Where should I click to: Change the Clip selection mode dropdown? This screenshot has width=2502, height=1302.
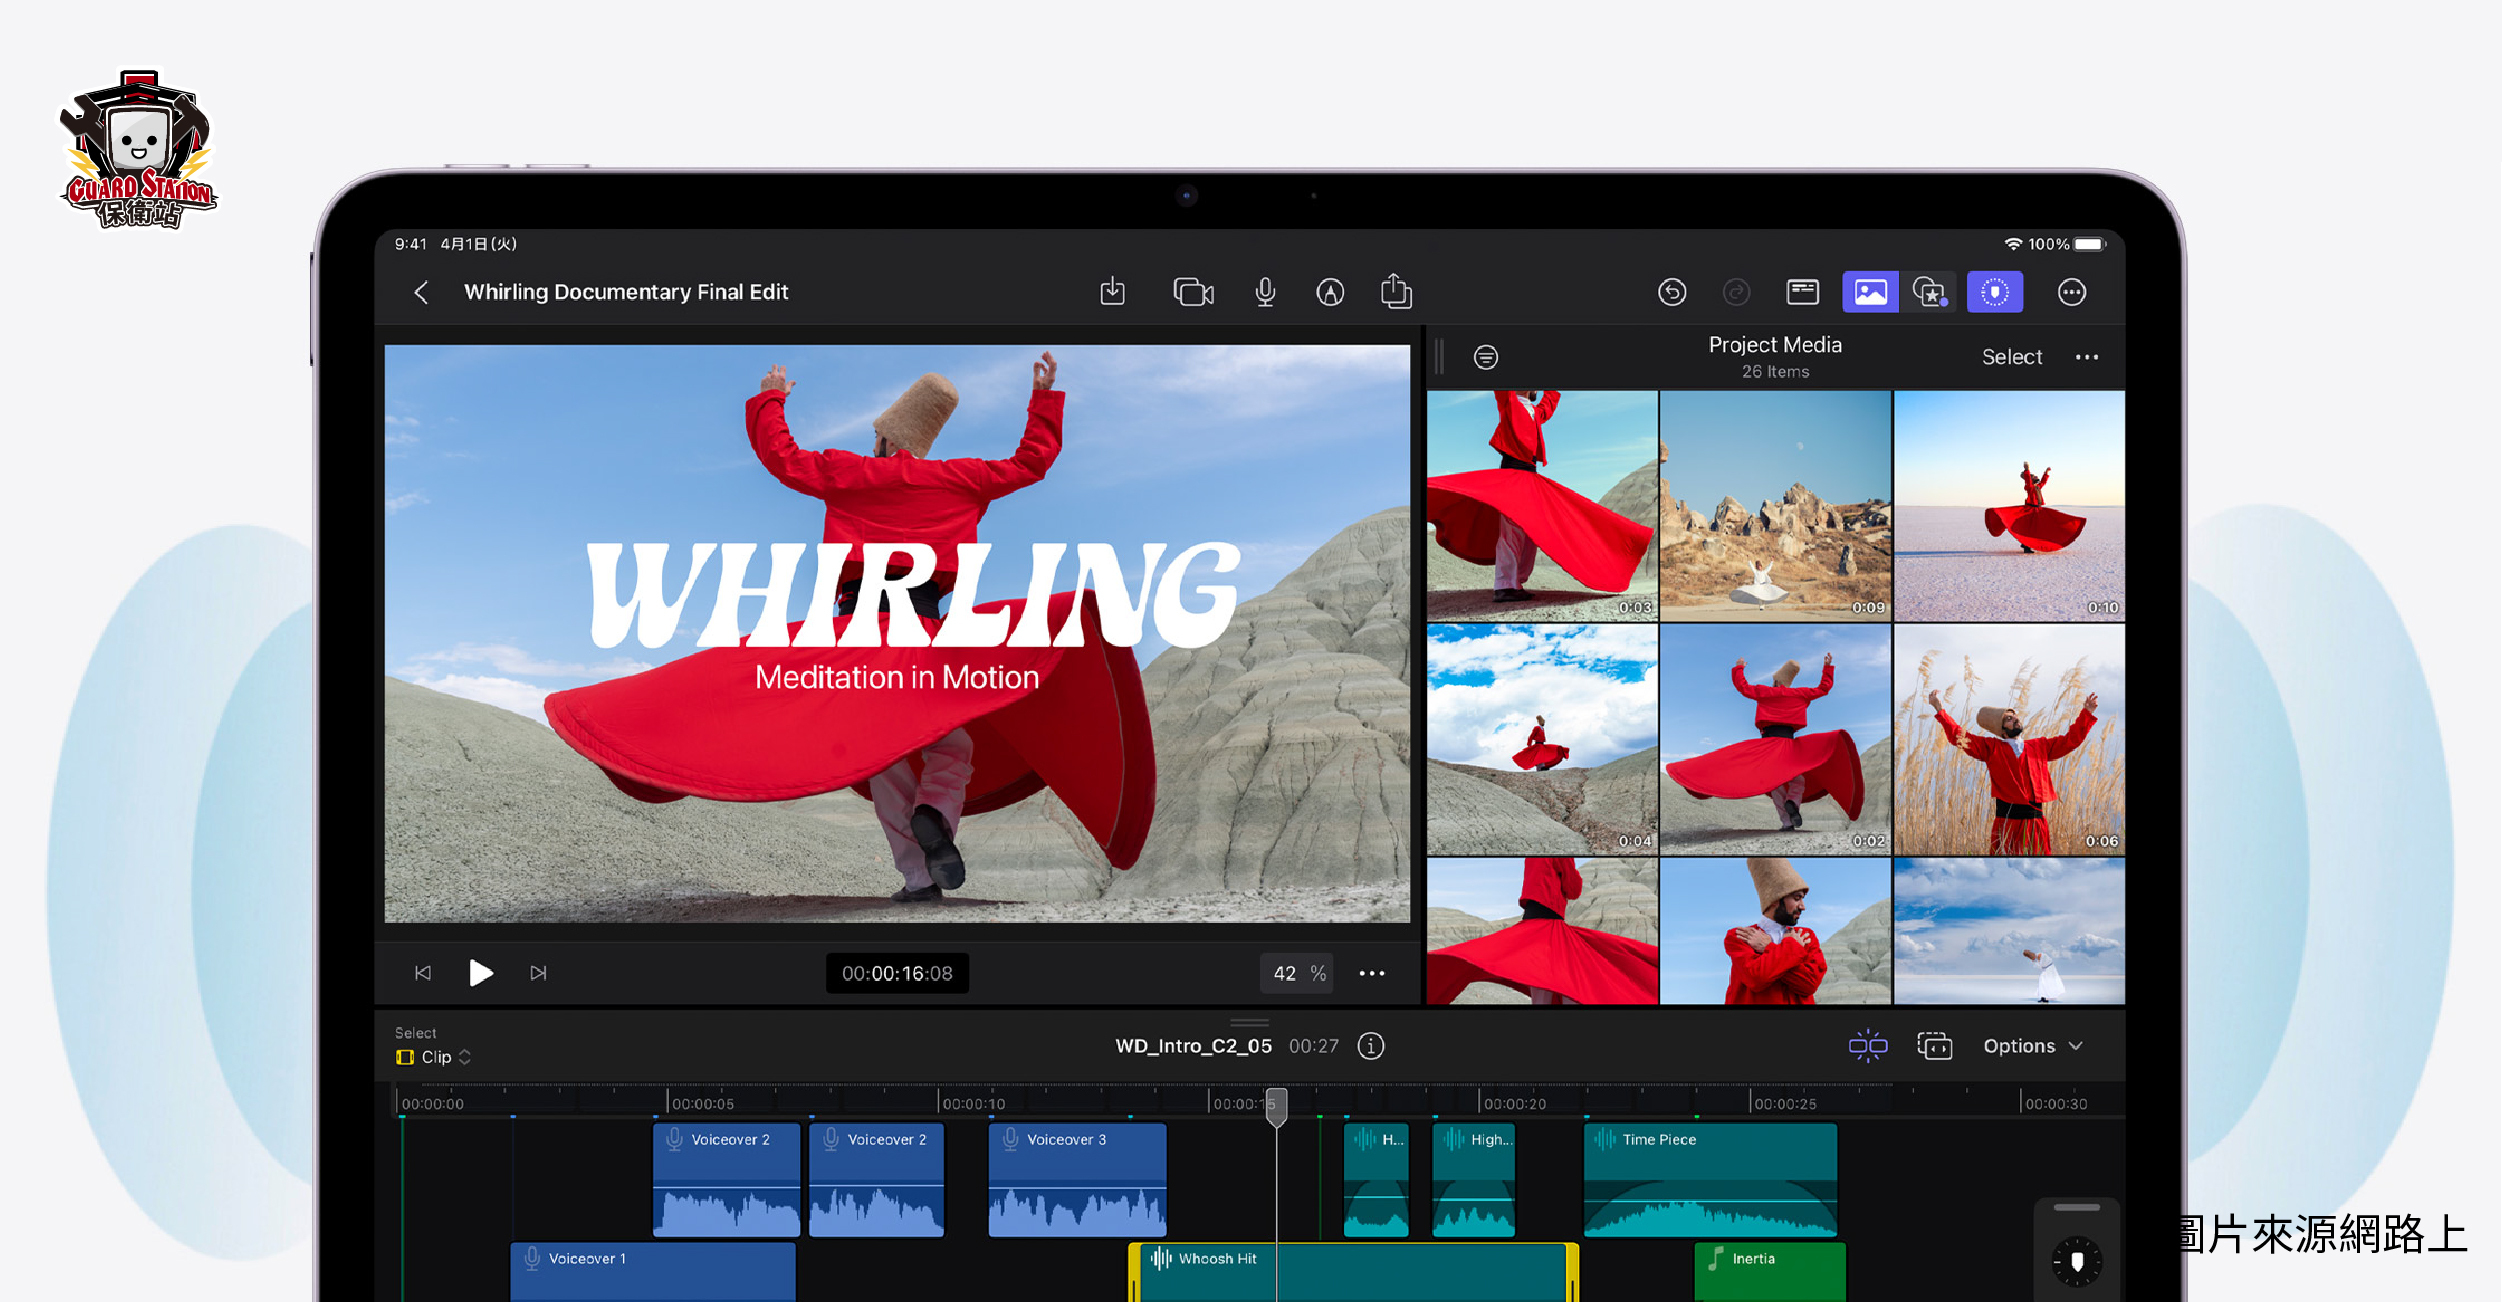(434, 1057)
